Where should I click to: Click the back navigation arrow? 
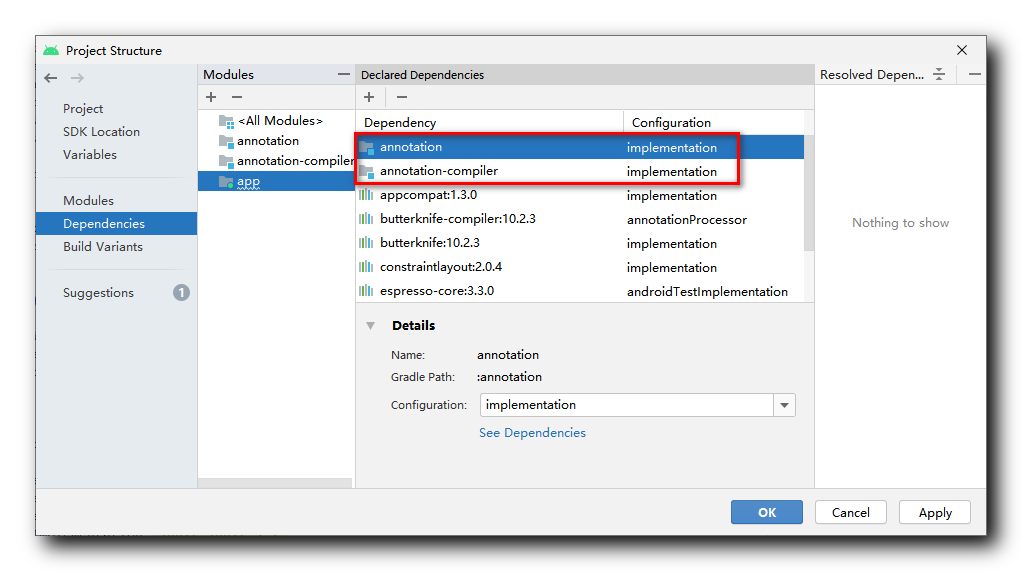51,78
